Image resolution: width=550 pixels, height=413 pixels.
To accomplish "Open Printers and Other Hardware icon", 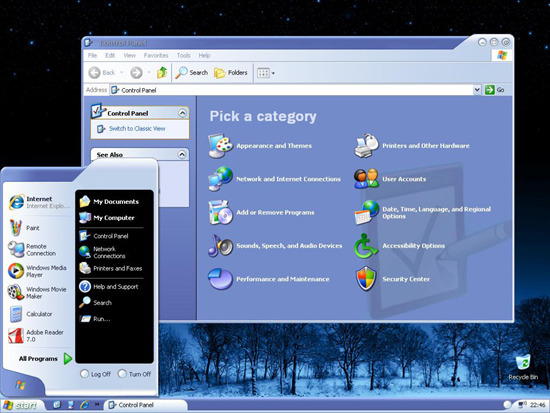I will pyautogui.click(x=366, y=146).
